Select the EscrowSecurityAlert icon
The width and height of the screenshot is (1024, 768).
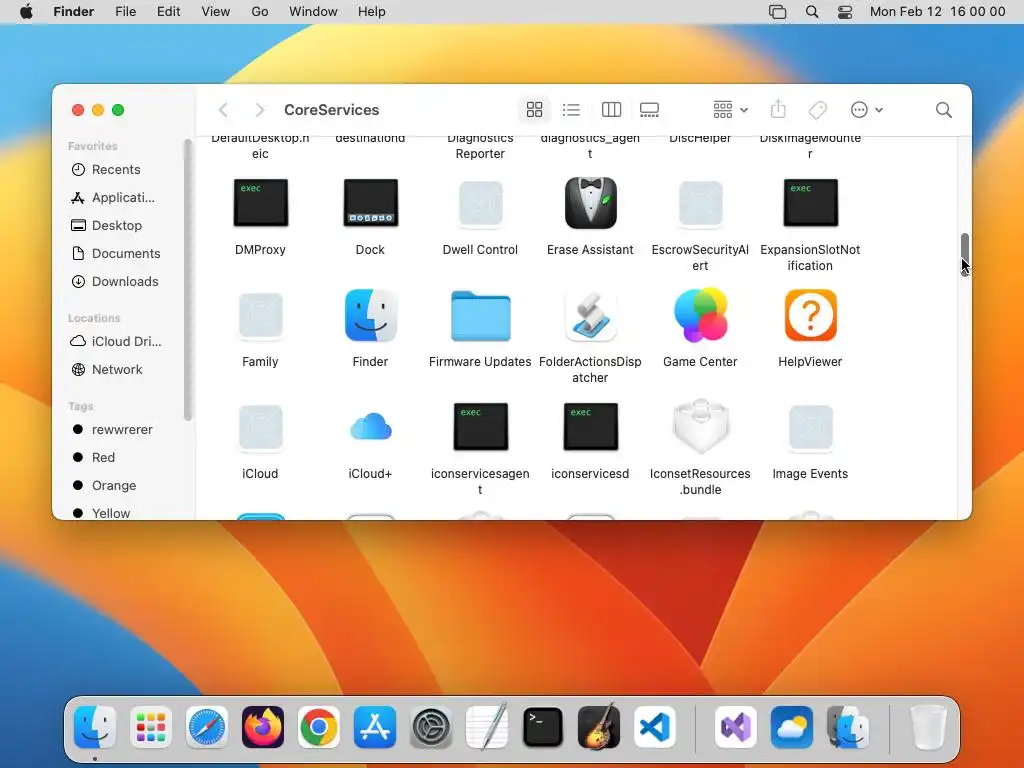point(700,204)
